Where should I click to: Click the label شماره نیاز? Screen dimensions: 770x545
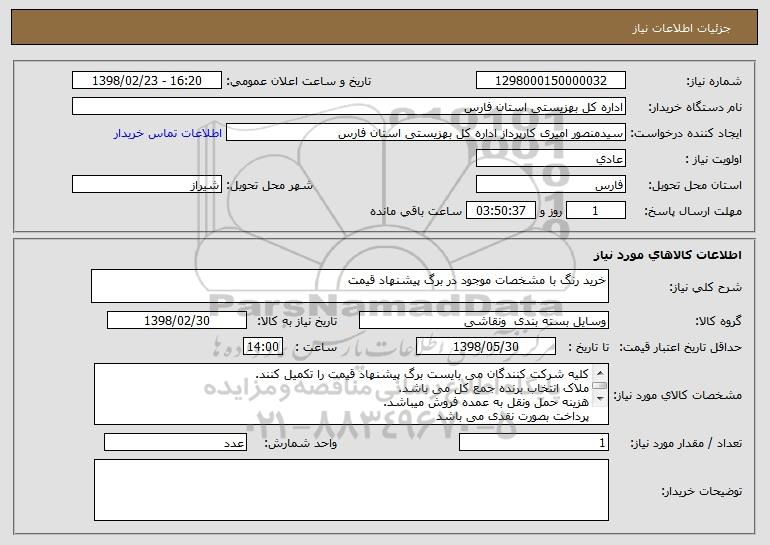pos(714,82)
